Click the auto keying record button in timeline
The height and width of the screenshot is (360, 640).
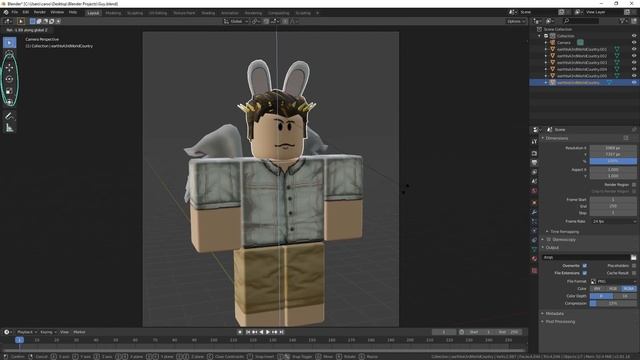[240, 332]
